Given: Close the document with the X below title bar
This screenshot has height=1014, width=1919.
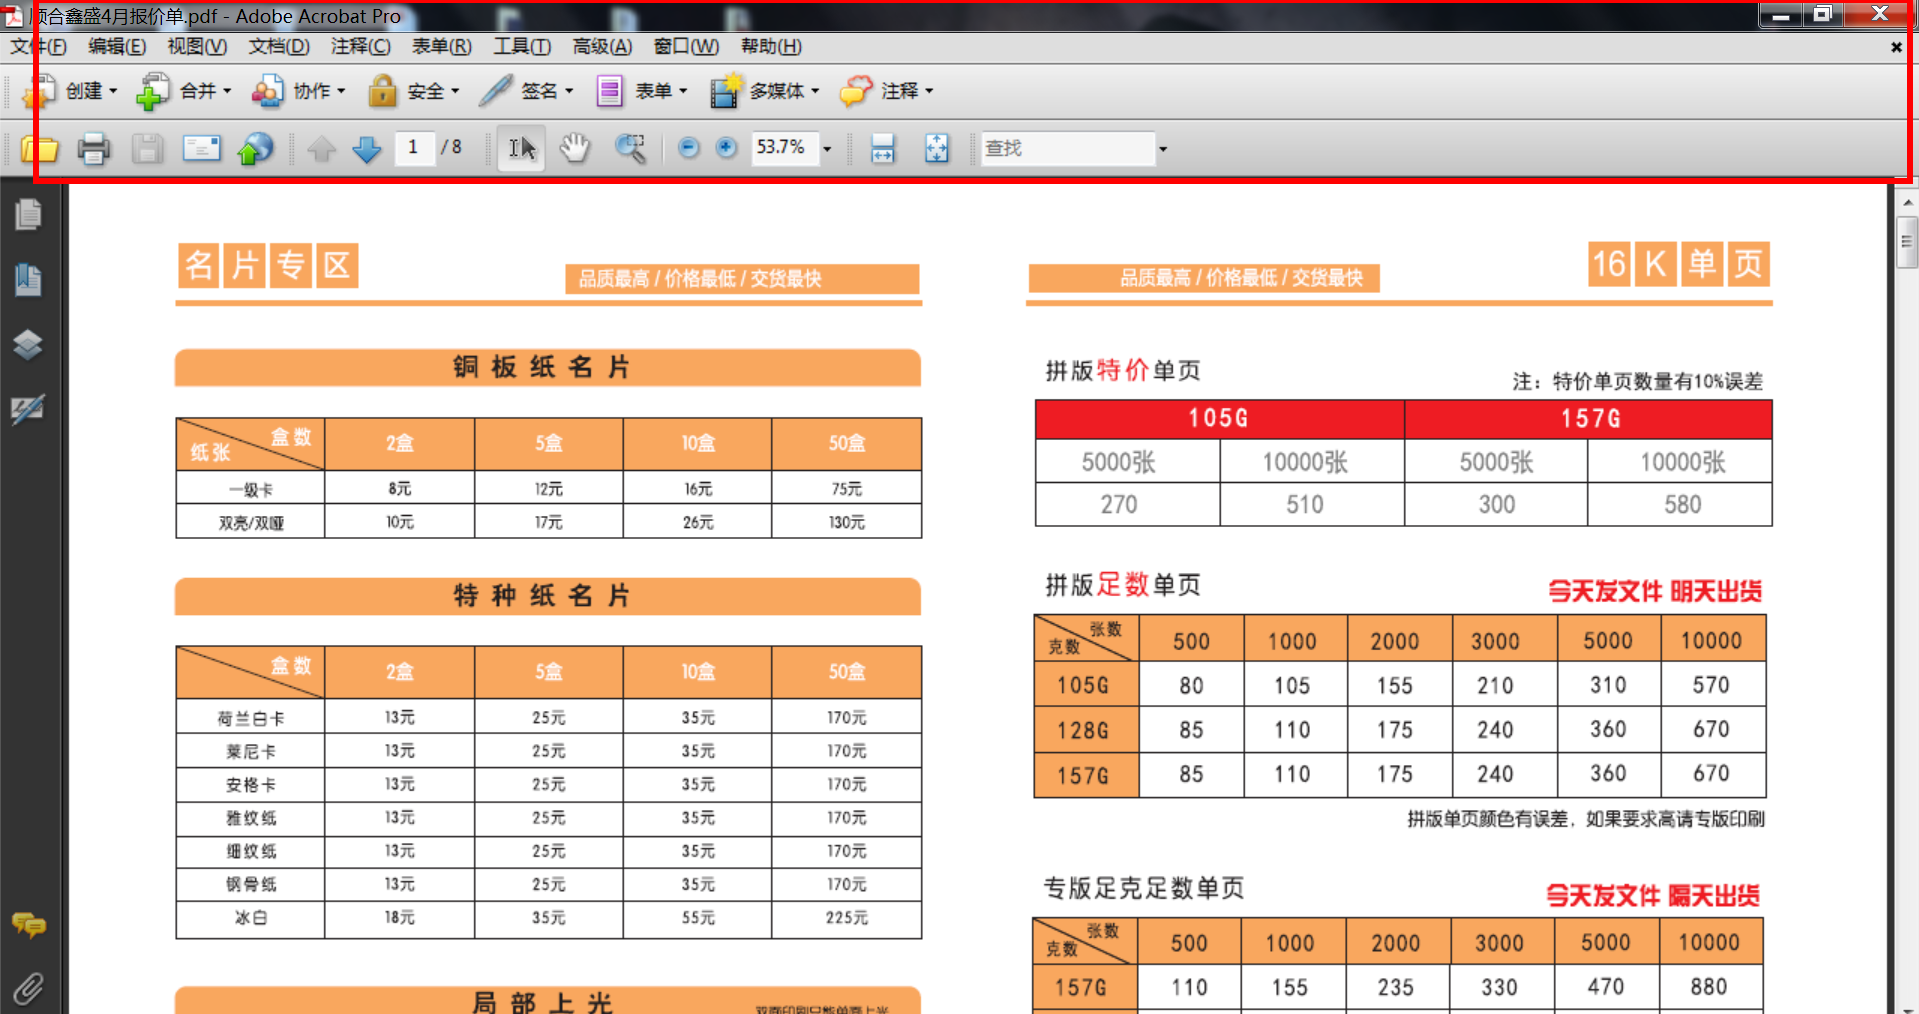Looking at the screenshot, I should [1896, 47].
